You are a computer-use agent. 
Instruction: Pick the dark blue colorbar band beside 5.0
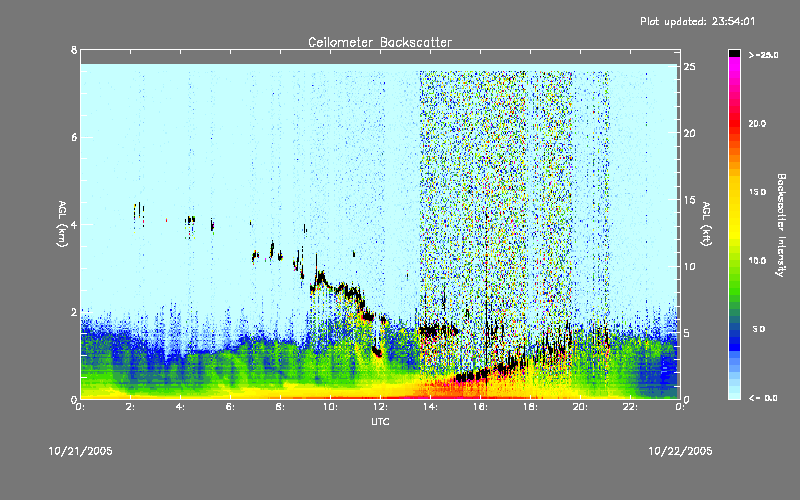point(734,332)
